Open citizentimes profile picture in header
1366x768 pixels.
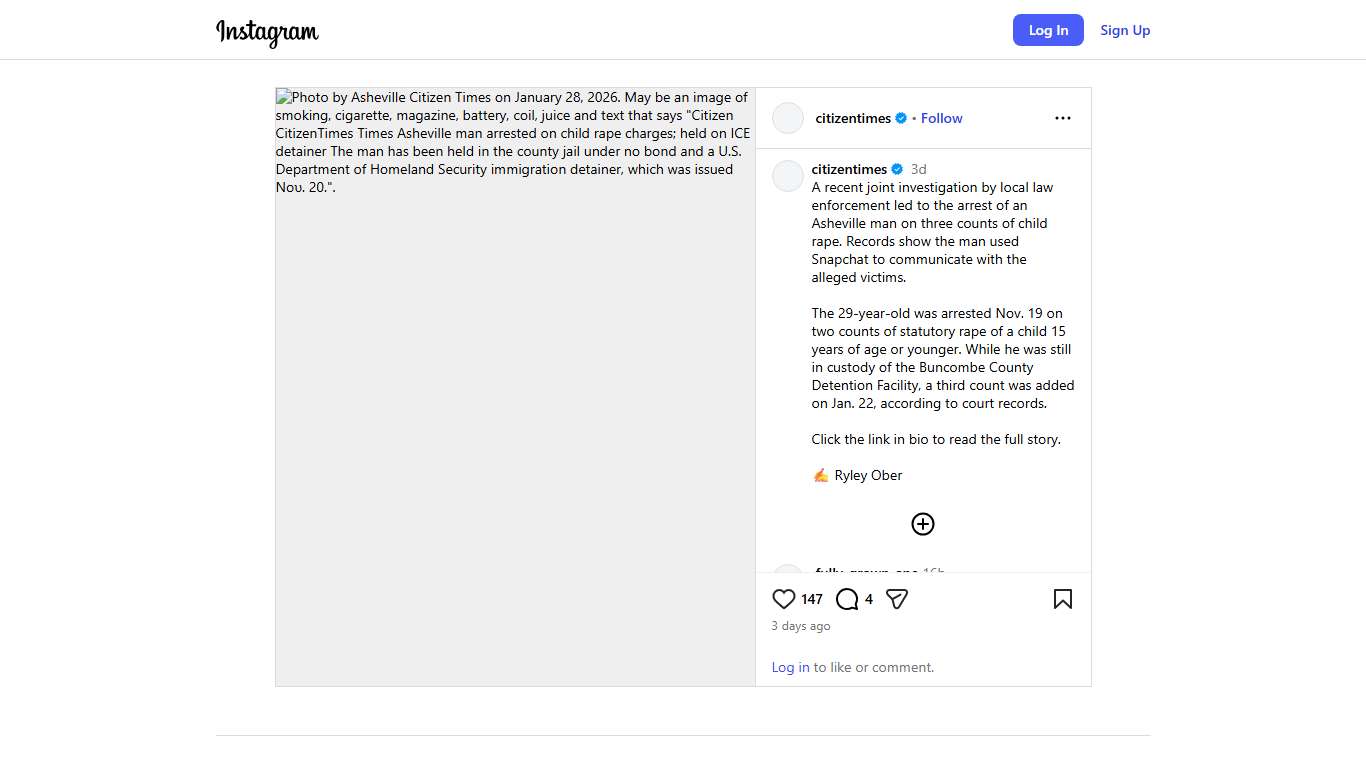788,118
